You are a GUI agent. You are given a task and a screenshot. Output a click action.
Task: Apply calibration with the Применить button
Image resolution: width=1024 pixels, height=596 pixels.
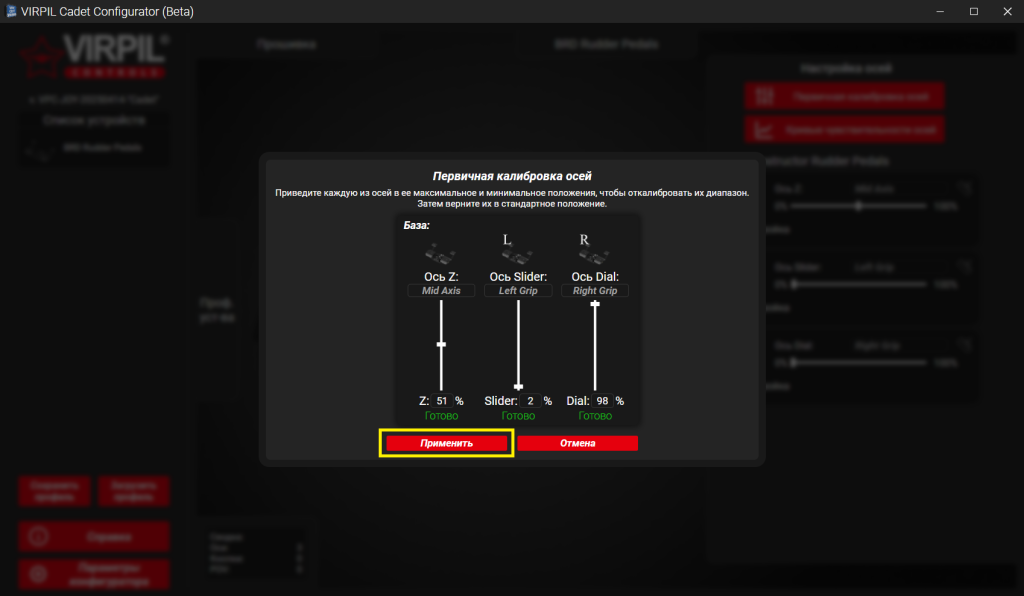point(446,443)
